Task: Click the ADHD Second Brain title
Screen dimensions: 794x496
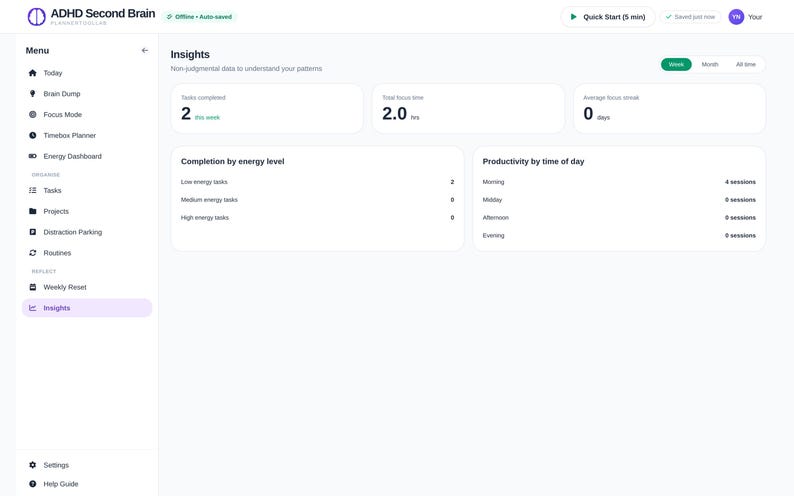Action: [x=103, y=14]
